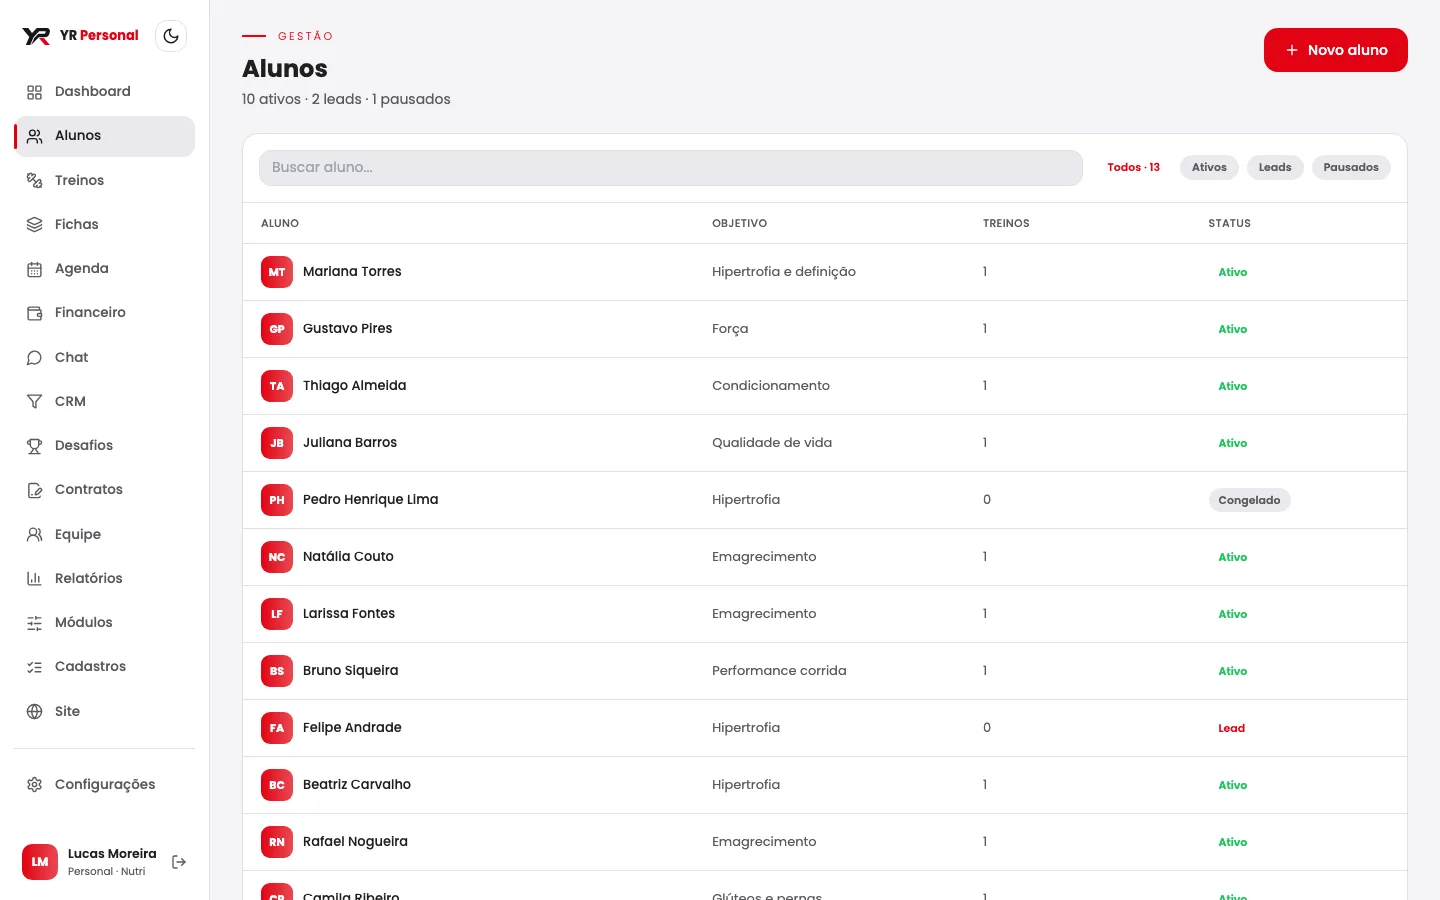Open Lucas Moreira profile avatar
The width and height of the screenshot is (1440, 900).
tap(40, 862)
